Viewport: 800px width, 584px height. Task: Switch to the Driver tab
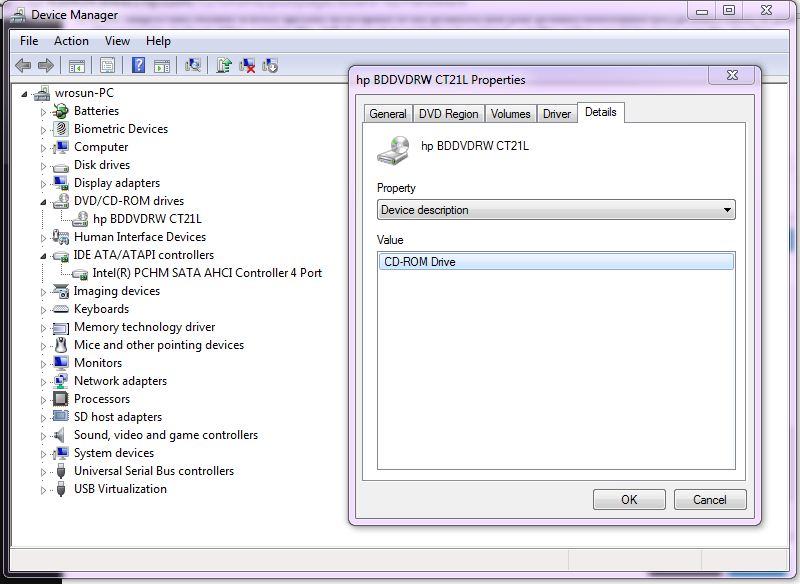click(x=557, y=114)
